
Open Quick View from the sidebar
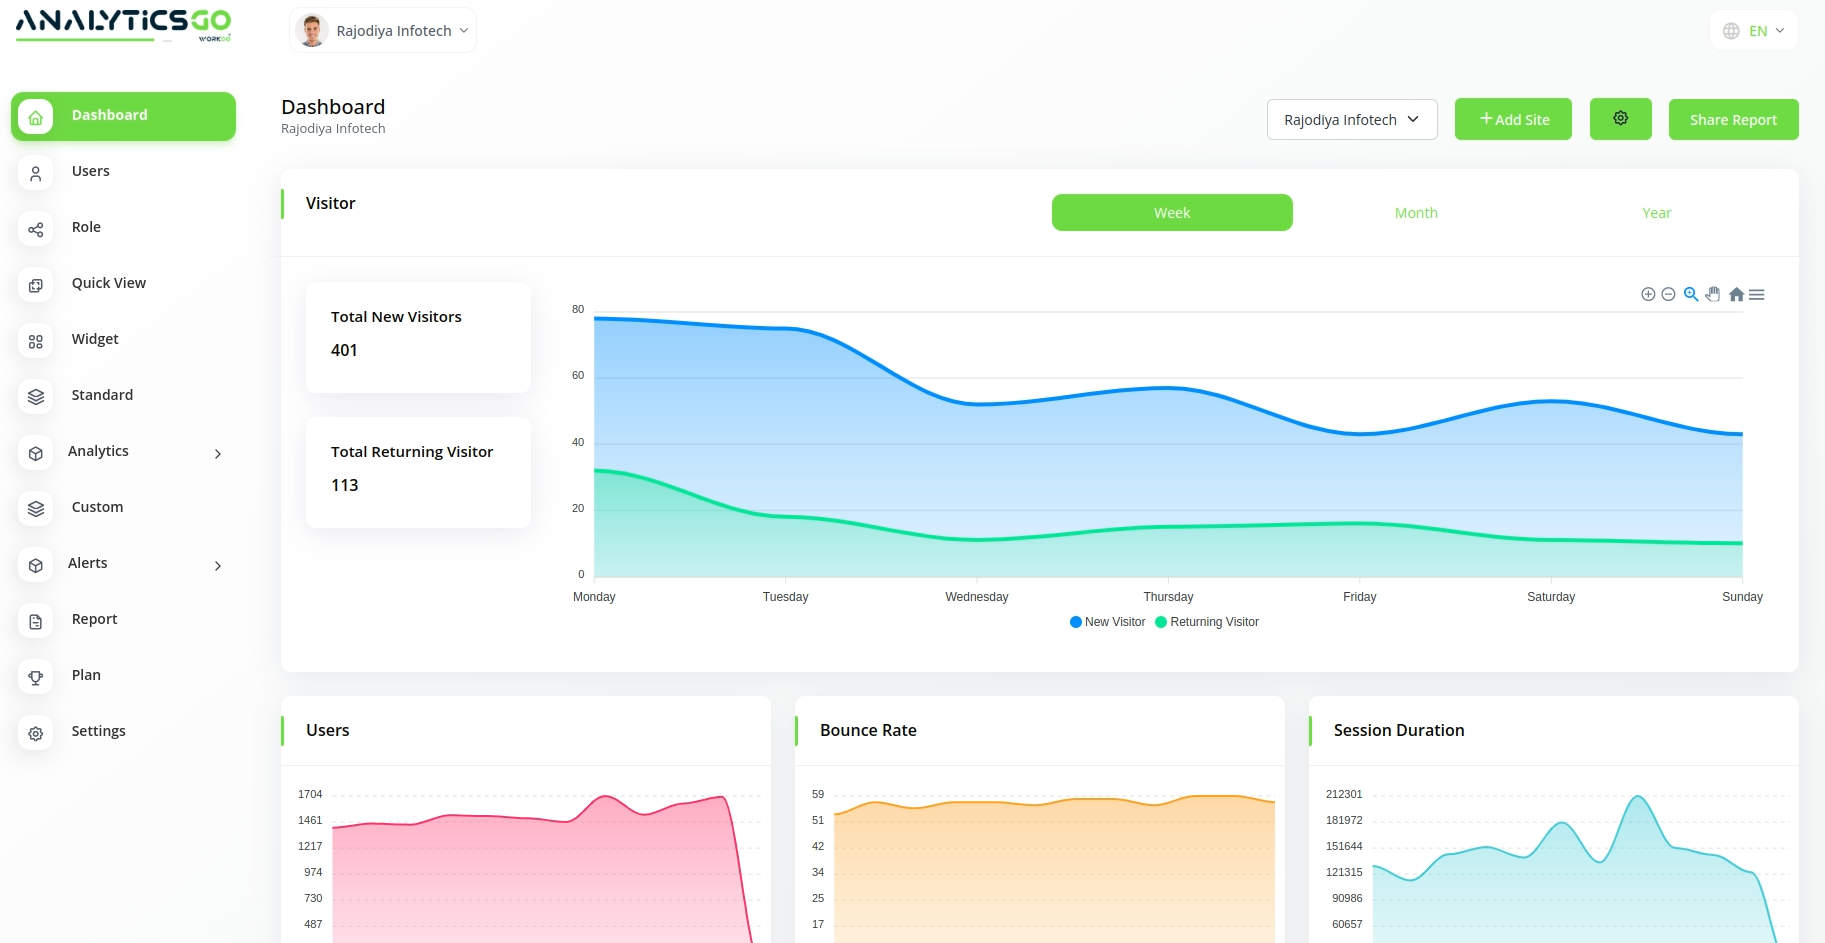(x=108, y=283)
